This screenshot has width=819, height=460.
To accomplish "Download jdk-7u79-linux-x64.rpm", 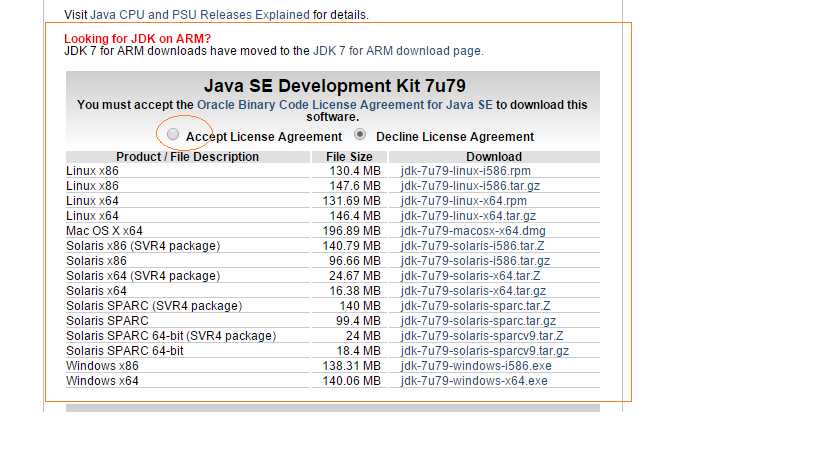I will coord(464,201).
